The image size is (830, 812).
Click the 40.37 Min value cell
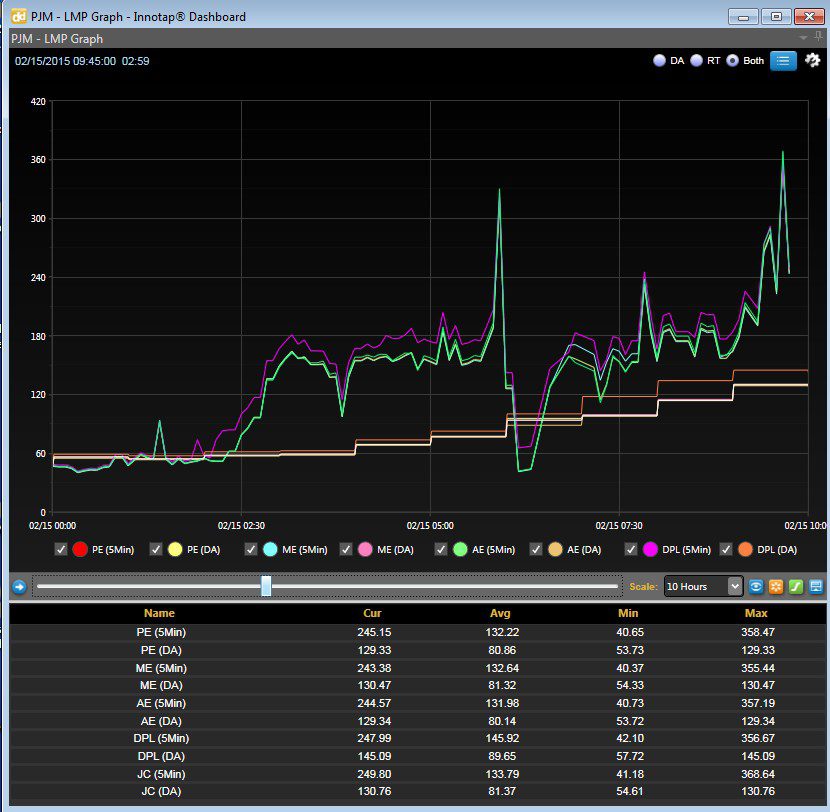pyautogui.click(x=630, y=668)
